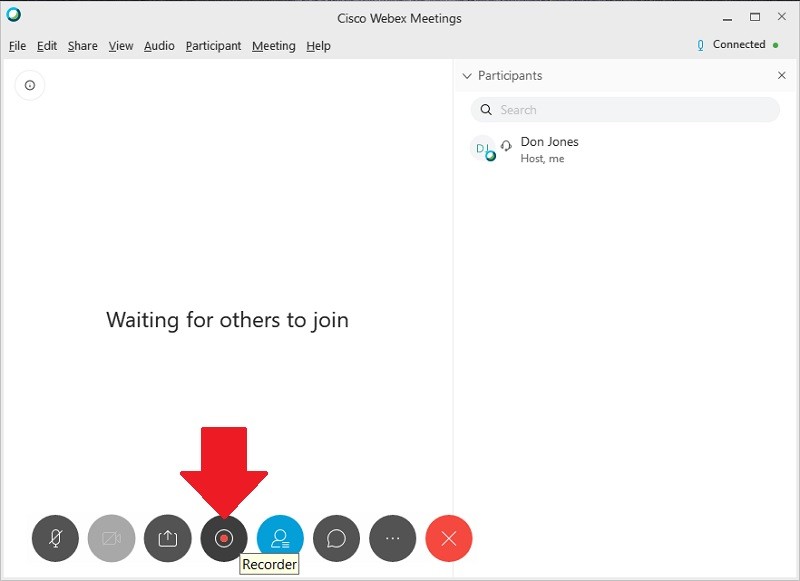Close the Participants panel
This screenshot has width=800, height=581.
(x=783, y=75)
